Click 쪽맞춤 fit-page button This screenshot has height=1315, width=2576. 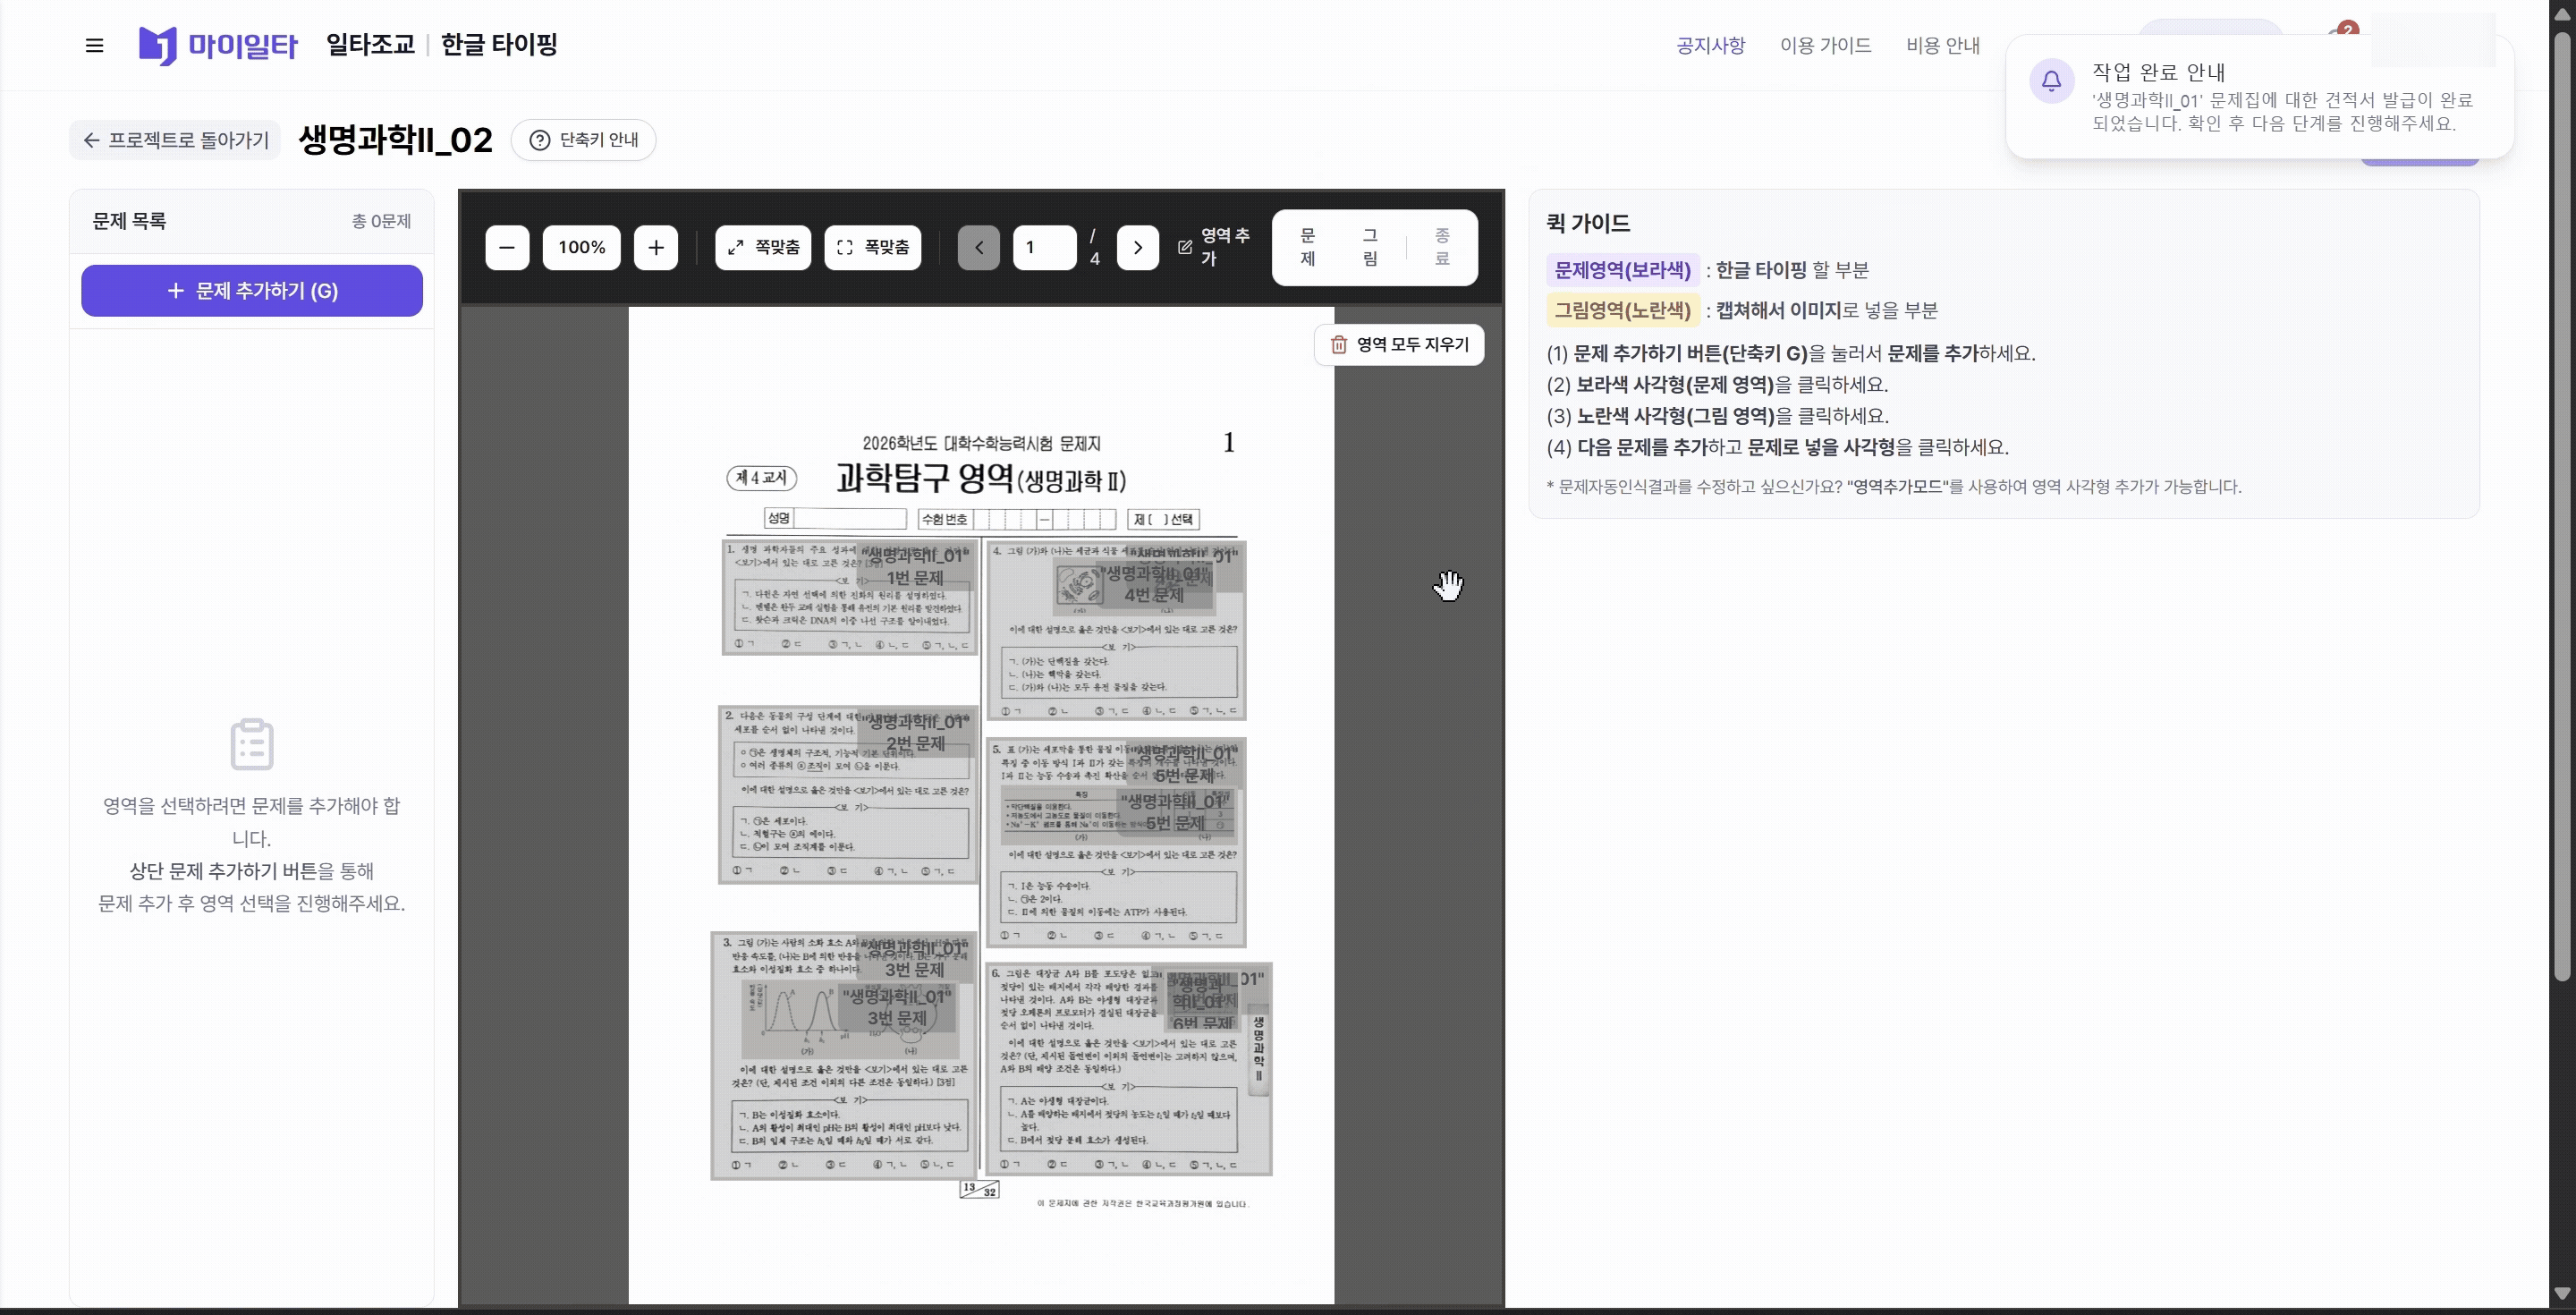pyautogui.click(x=763, y=248)
